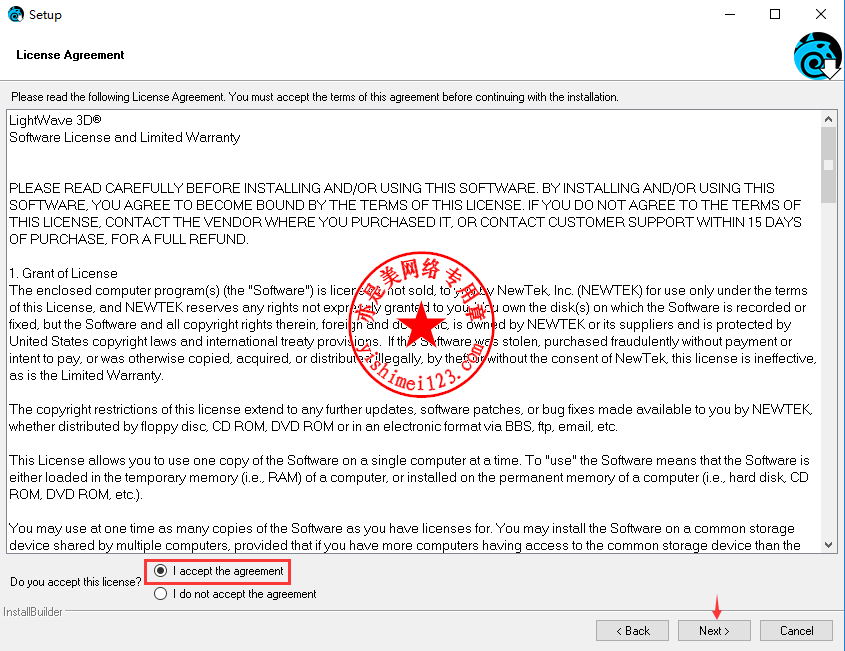The height and width of the screenshot is (651, 845).
Task: Click the license scrollbar thumb
Action: [x=828, y=165]
